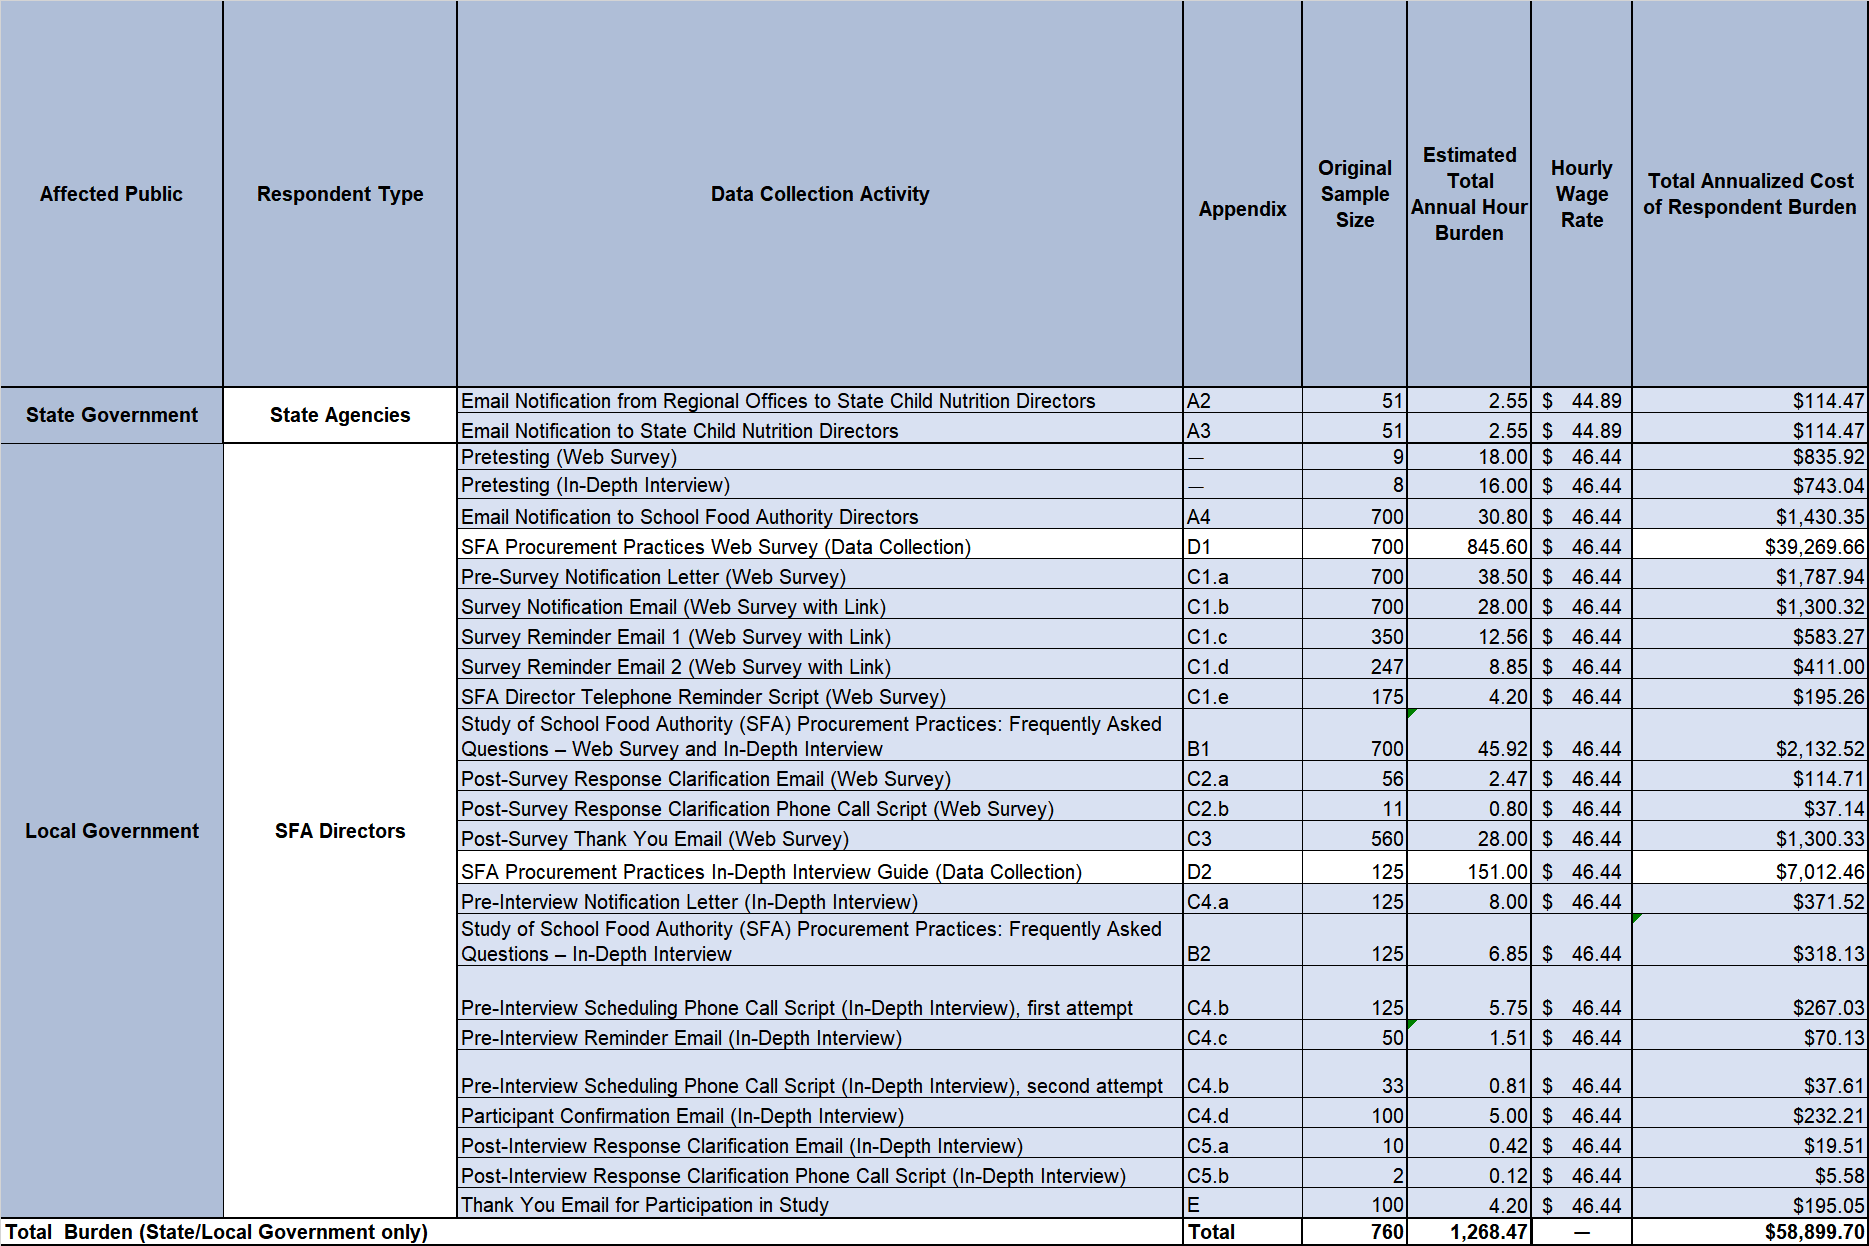1869x1246 pixels.
Task: Click appendix cell 'A4'
Action: 1242,516
